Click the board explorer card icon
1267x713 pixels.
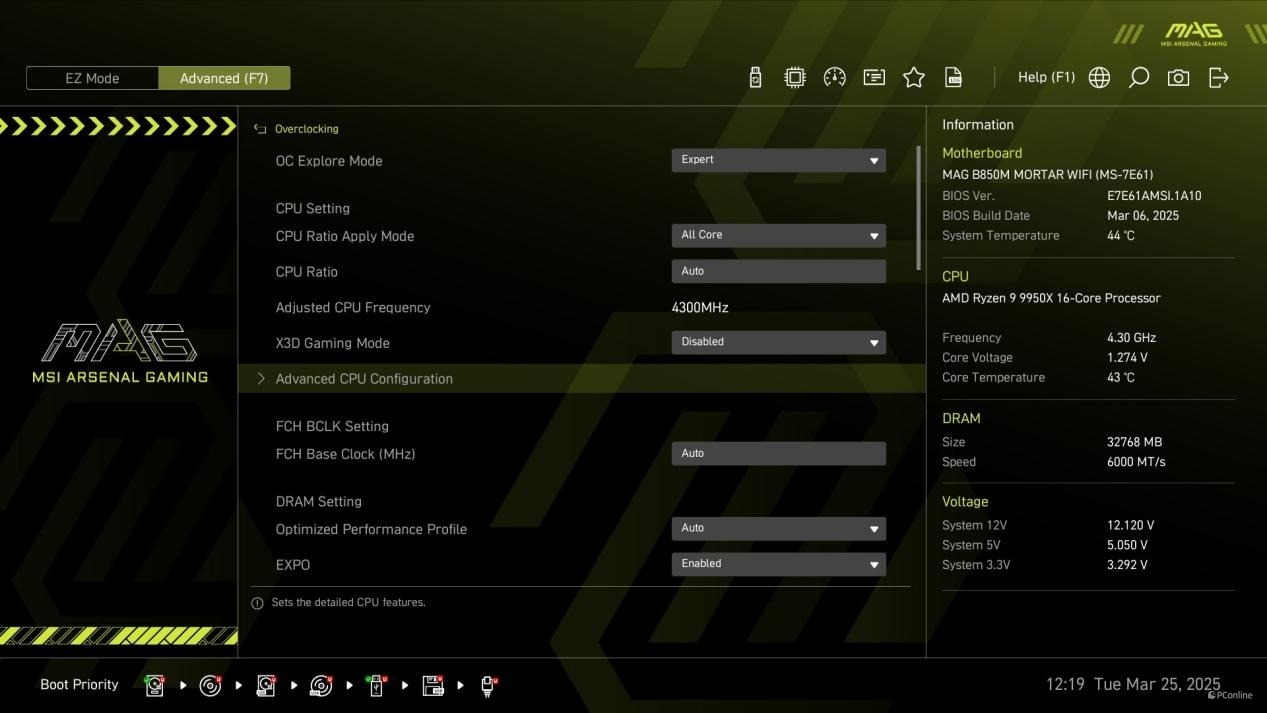point(874,78)
